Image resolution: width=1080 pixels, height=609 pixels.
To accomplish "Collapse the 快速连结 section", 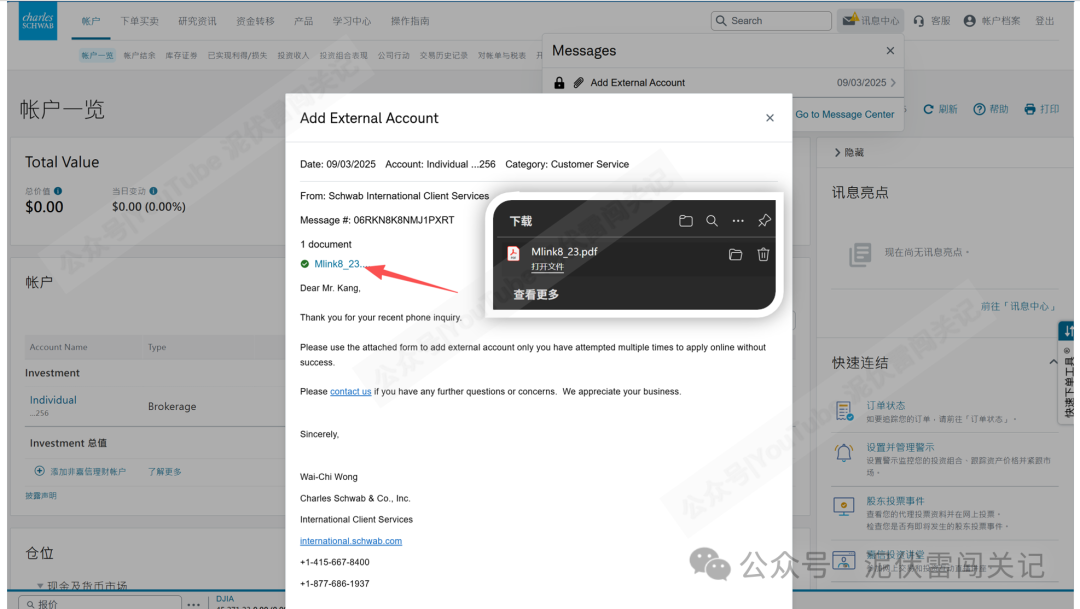I will pos(1053,362).
